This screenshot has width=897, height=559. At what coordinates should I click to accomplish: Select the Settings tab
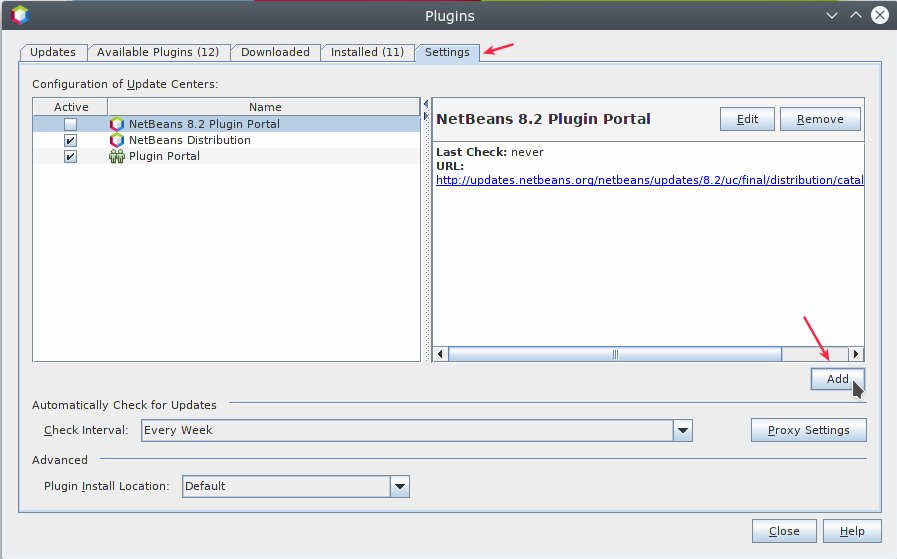(x=447, y=52)
